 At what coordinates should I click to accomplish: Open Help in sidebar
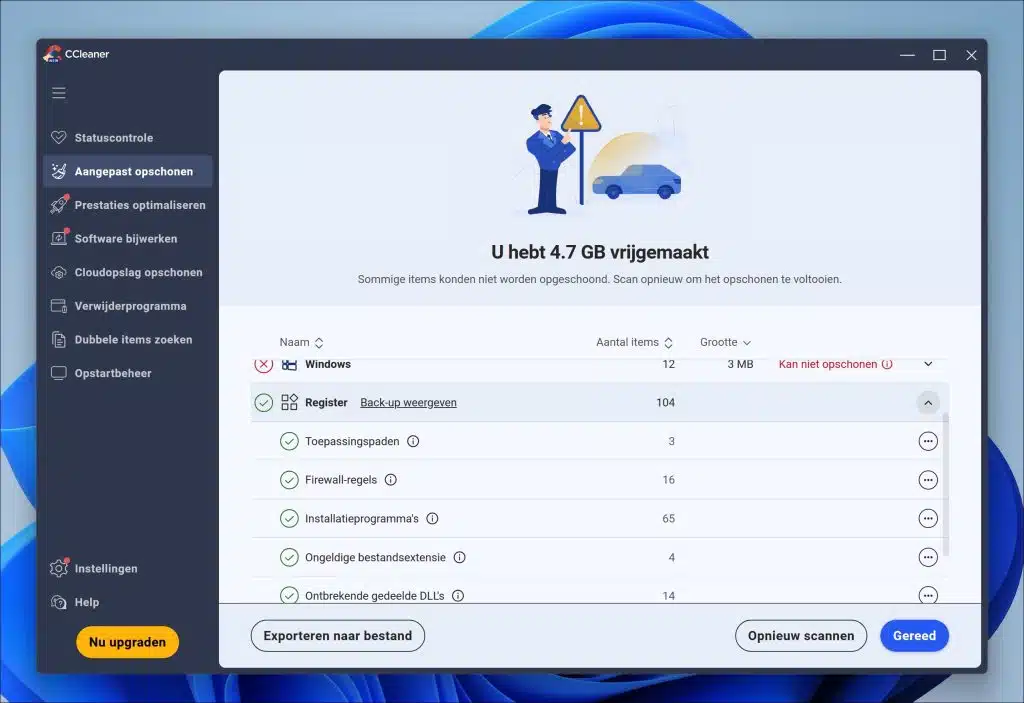pyautogui.click(x=127, y=602)
